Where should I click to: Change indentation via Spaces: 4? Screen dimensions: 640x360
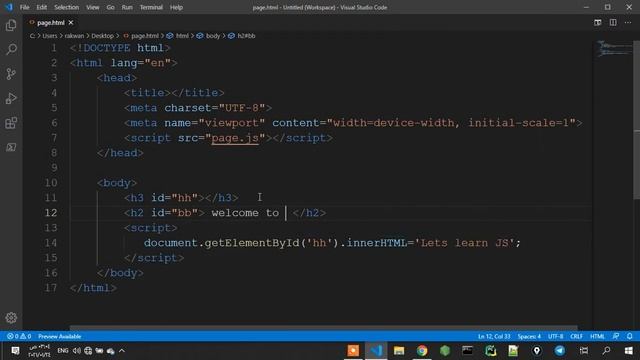(529, 336)
